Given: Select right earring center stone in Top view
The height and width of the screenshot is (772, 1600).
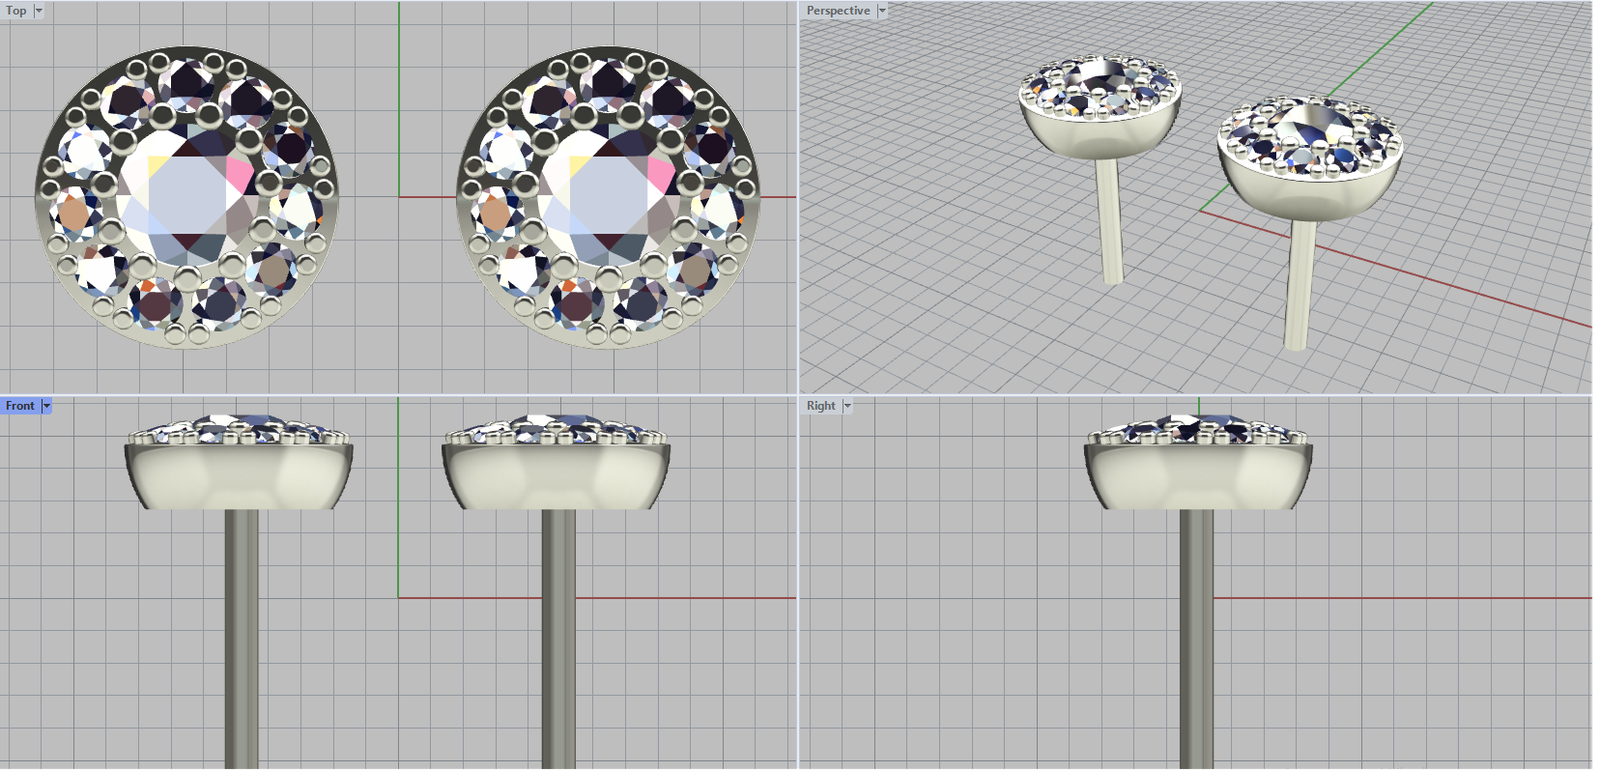Looking at the screenshot, I should click(x=609, y=195).
